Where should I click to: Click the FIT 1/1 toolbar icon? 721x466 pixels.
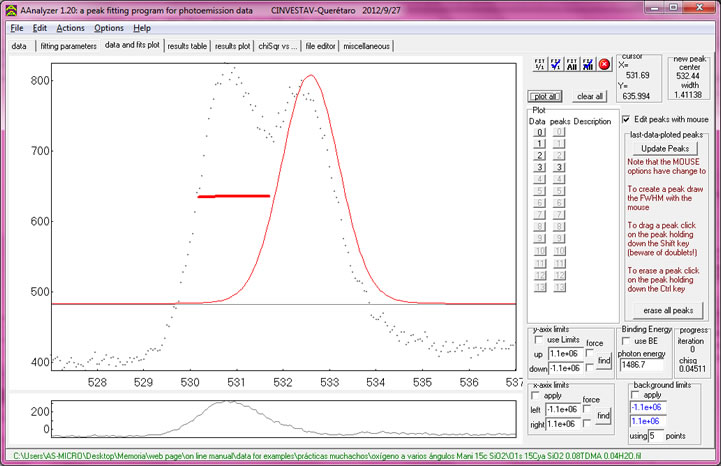[x=539, y=64]
